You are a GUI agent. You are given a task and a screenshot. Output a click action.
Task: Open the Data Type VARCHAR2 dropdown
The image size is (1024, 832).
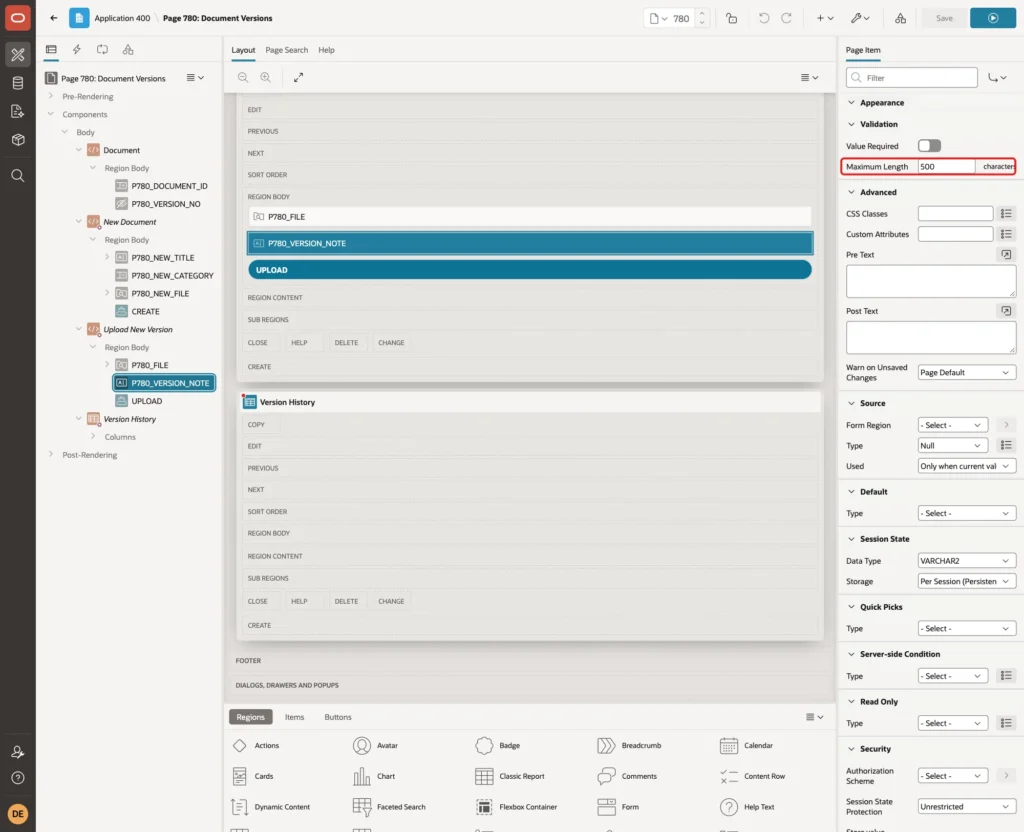tap(966, 560)
